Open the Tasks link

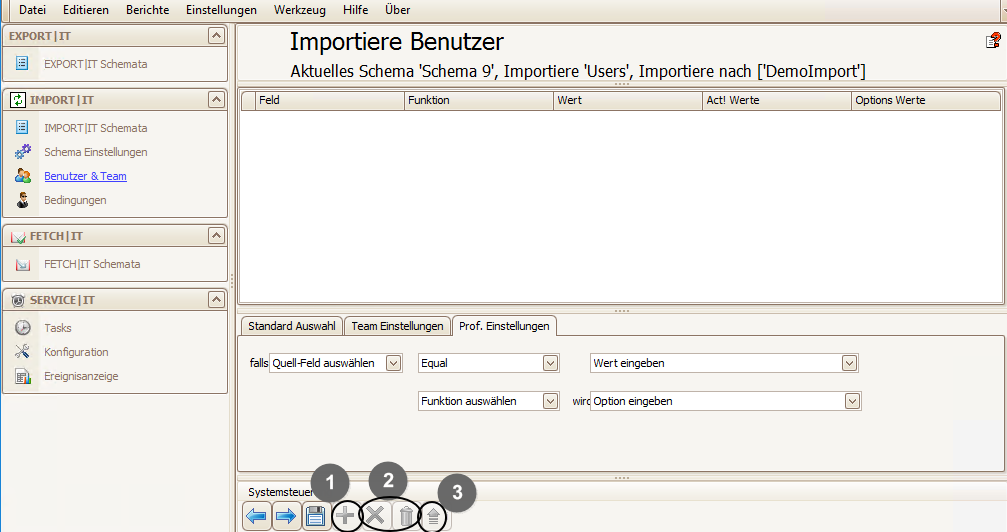(58, 328)
